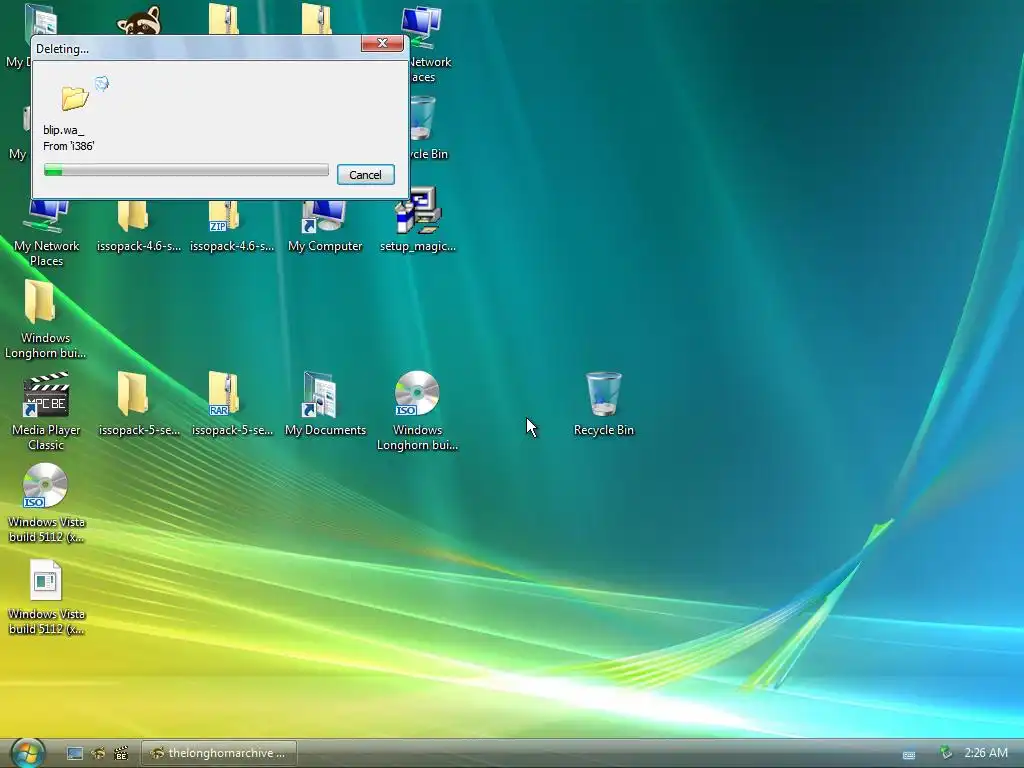
Task: Select the issopack-5 RAR archive icon
Action: coord(232,404)
